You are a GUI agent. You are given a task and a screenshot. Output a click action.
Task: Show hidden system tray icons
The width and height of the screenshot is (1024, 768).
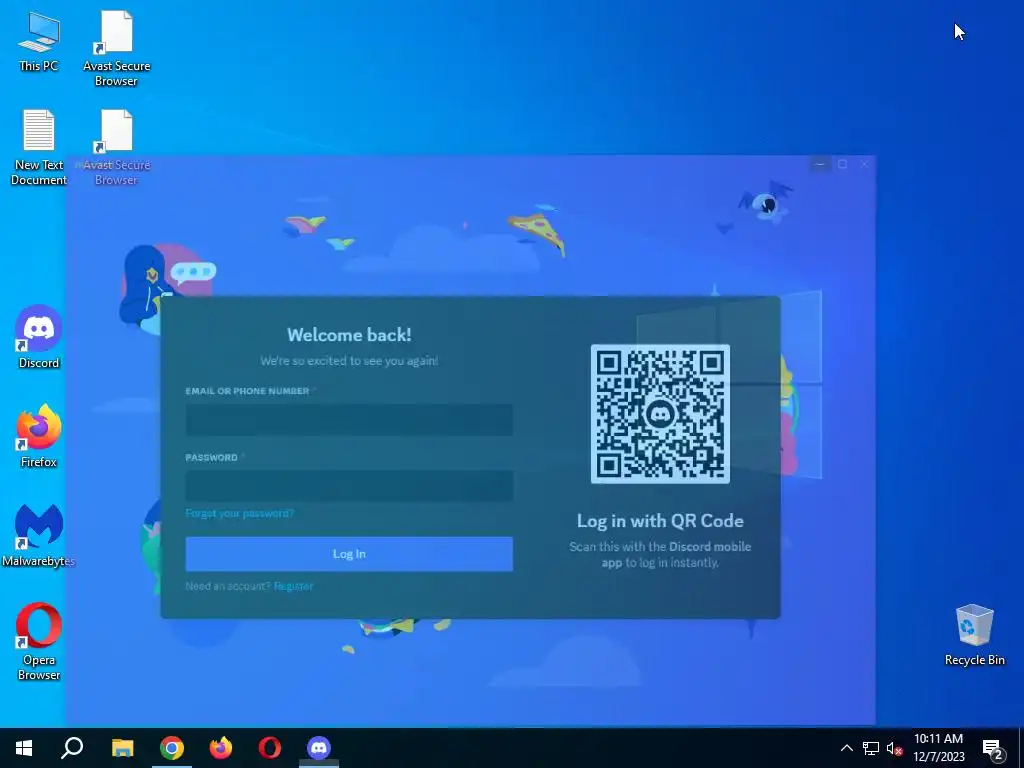tap(846, 748)
